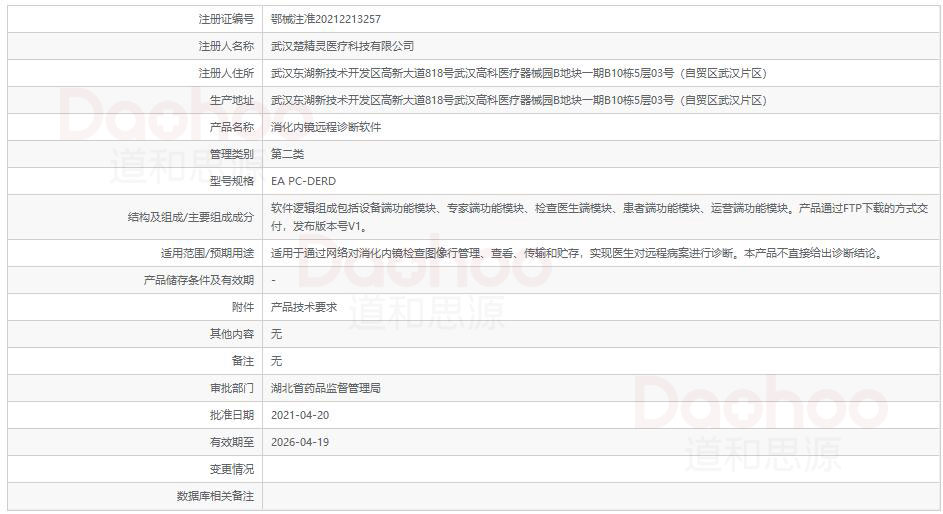Select the registrant address in 注册人住所 row
The height and width of the screenshot is (514, 943).
click(x=519, y=73)
